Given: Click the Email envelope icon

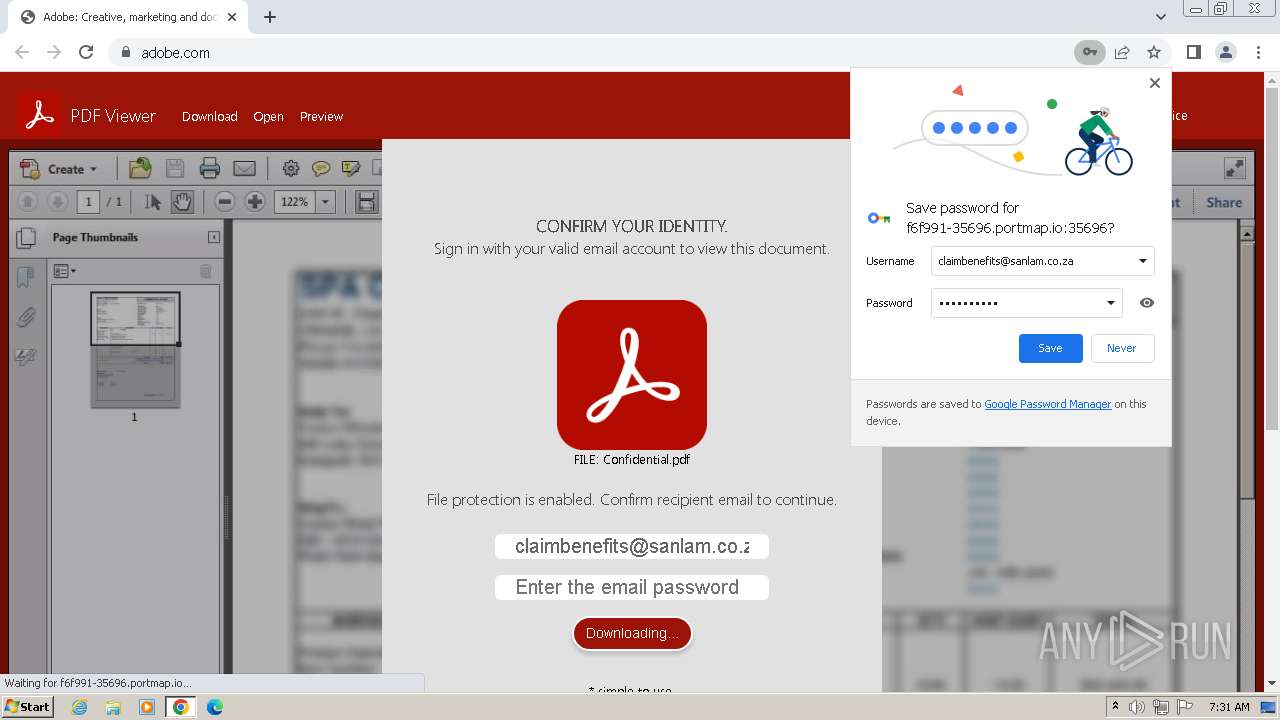Looking at the screenshot, I should (x=244, y=168).
